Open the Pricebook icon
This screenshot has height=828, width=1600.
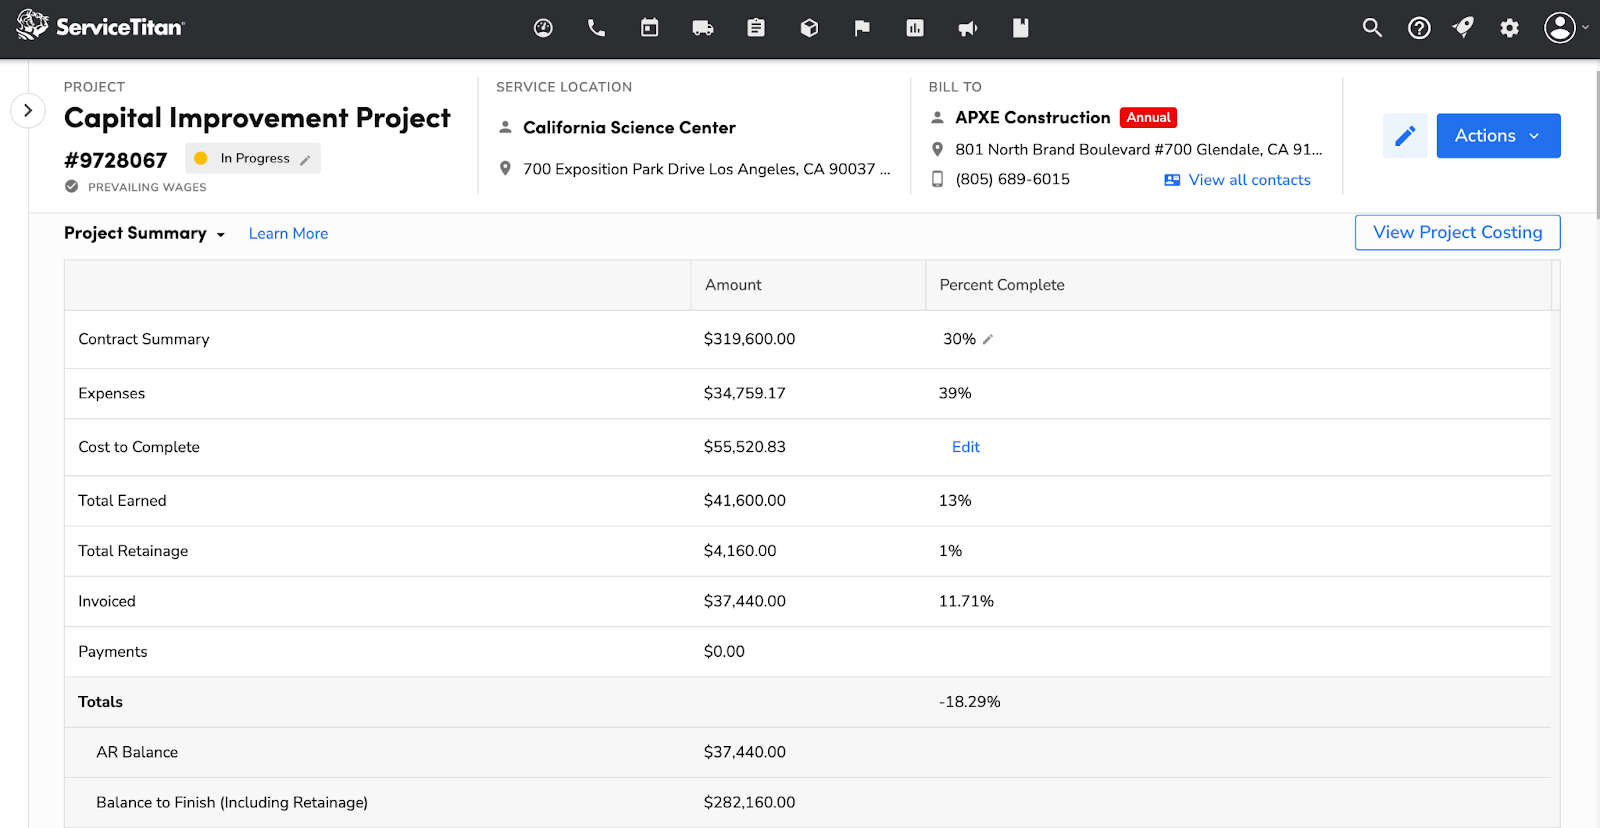pos(1021,28)
